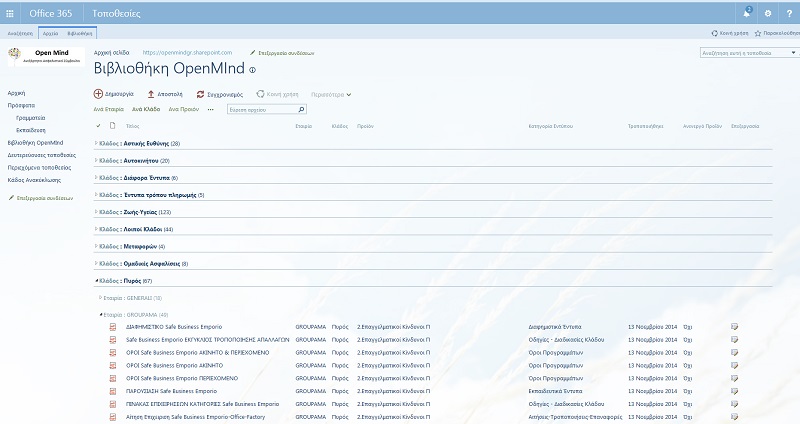Screen dimensions: 800x424
Task: Open Δευτερεύουσες τοποθεσίες sidebar link
Action: (x=41, y=155)
